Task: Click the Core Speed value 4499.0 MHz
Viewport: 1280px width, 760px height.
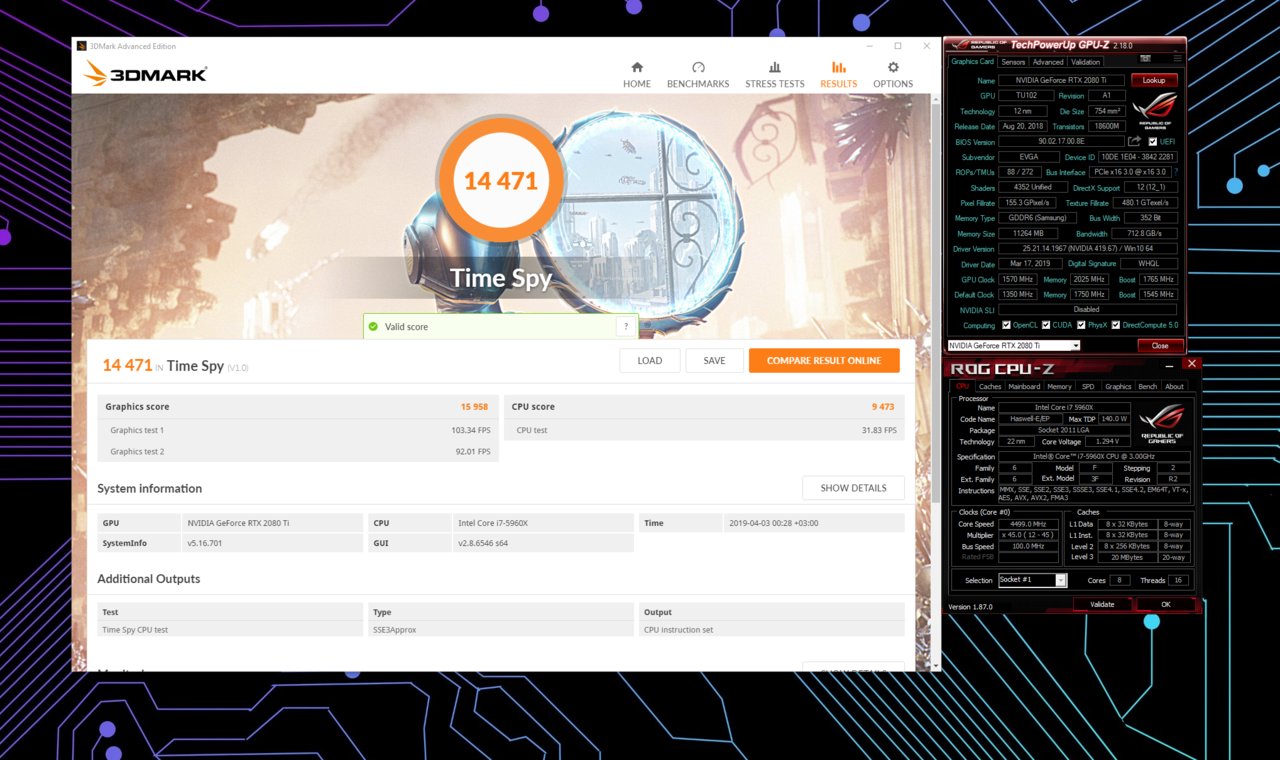Action: pos(1028,524)
